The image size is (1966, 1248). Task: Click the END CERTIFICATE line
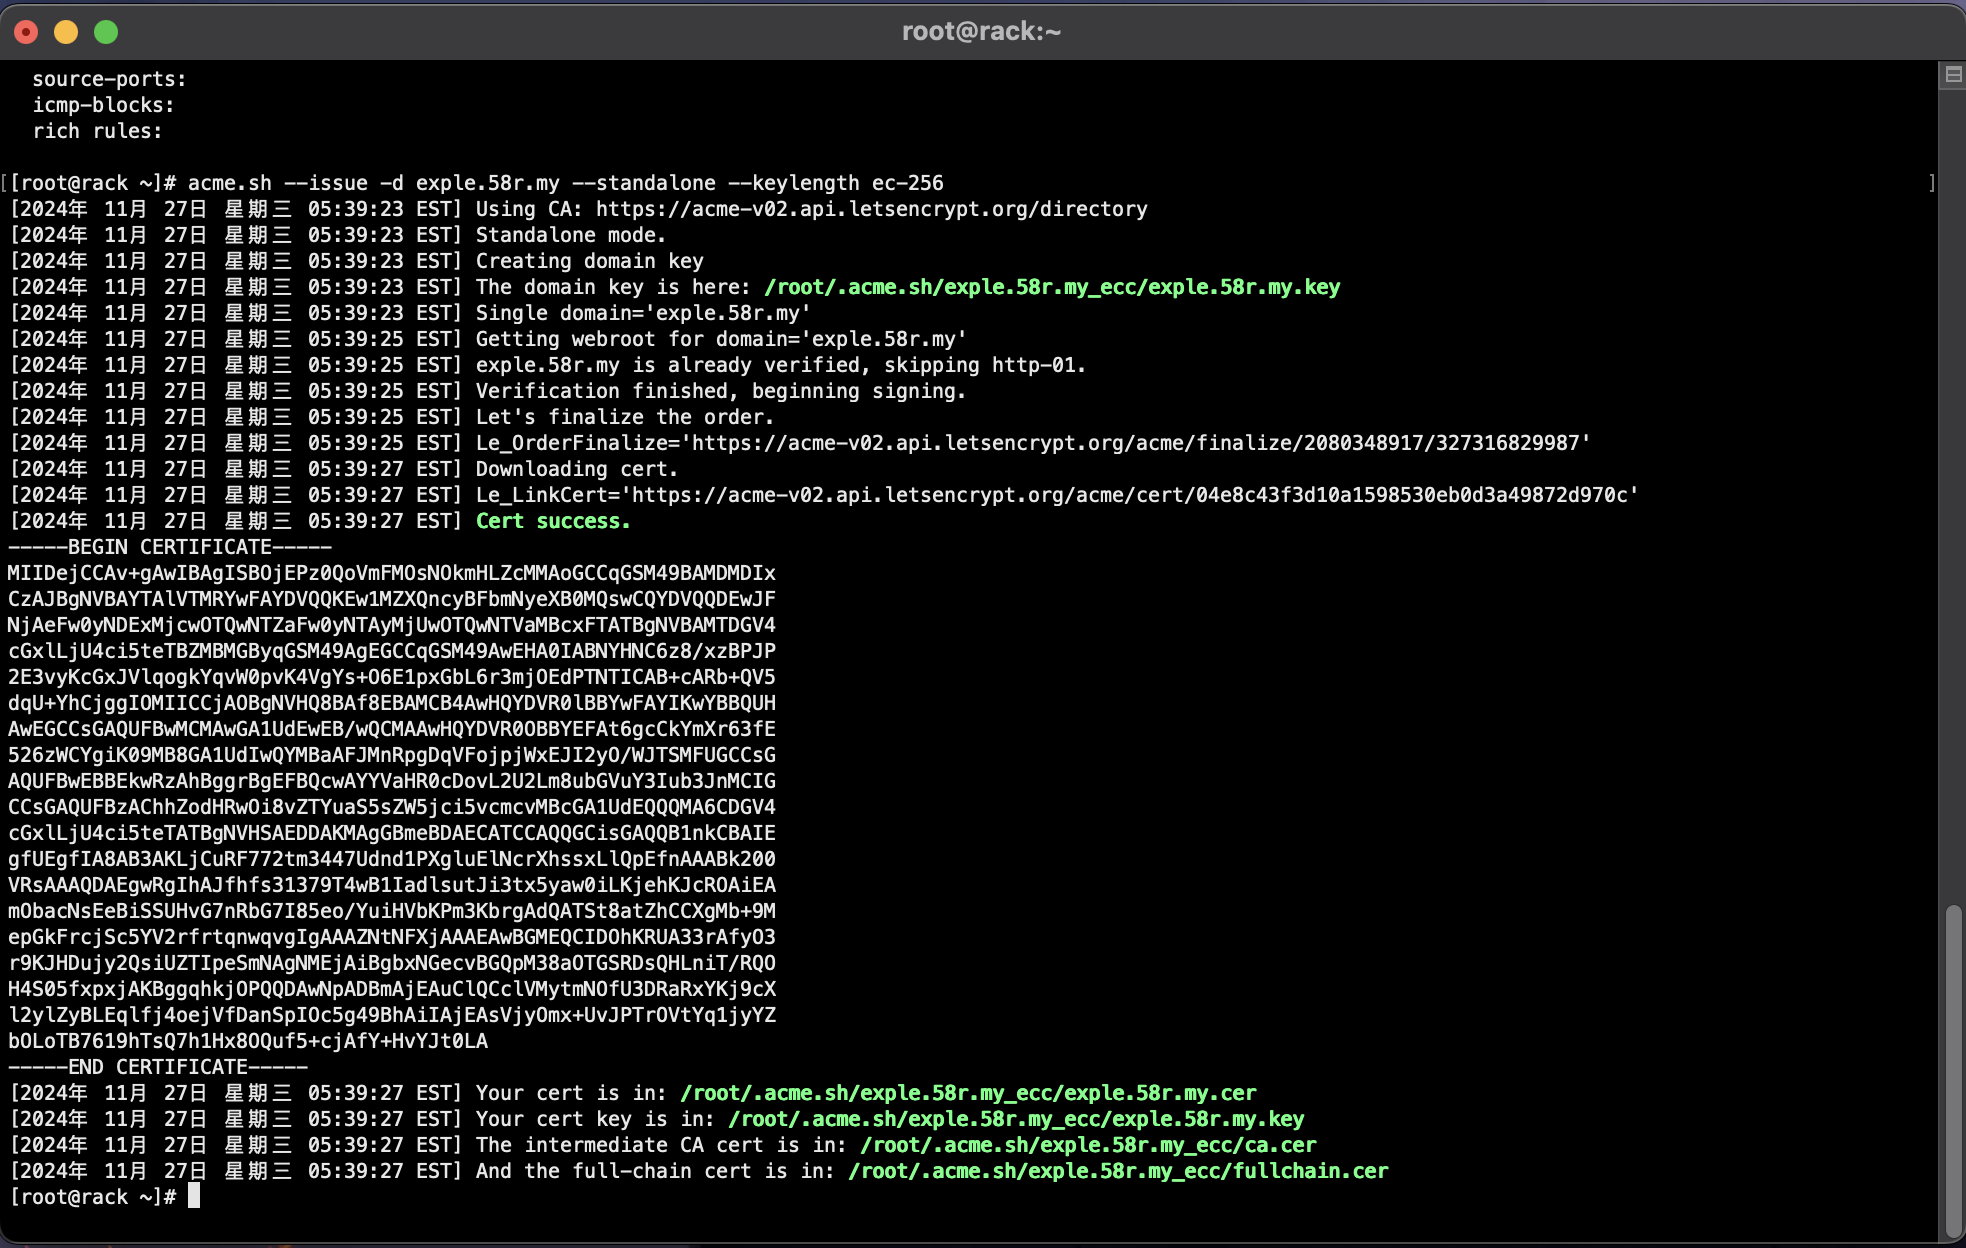pyautogui.click(x=158, y=1067)
